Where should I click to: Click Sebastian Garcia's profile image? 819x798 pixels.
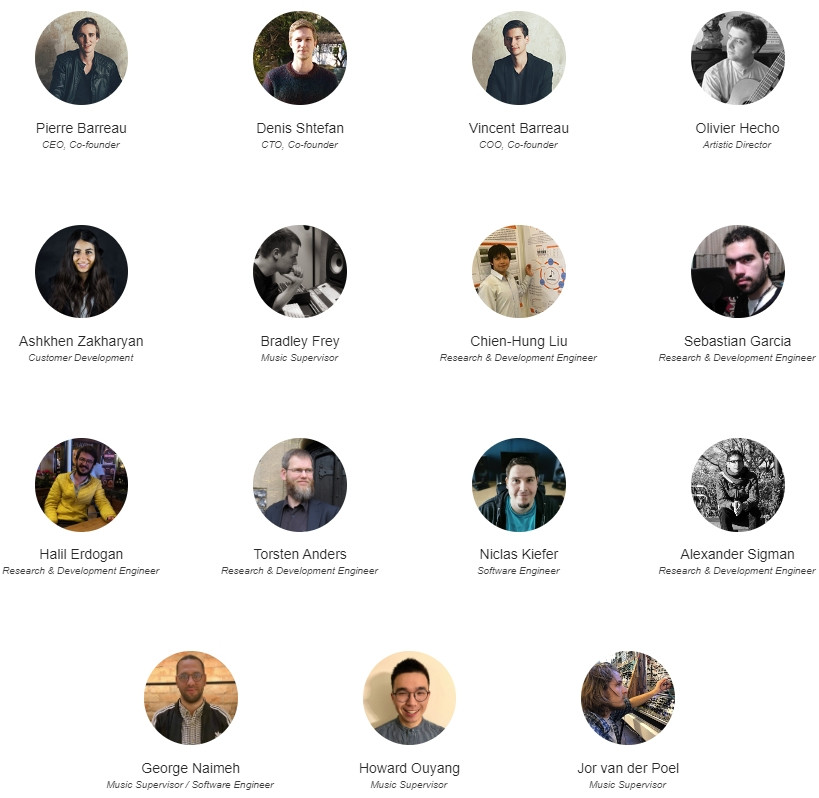click(x=738, y=271)
